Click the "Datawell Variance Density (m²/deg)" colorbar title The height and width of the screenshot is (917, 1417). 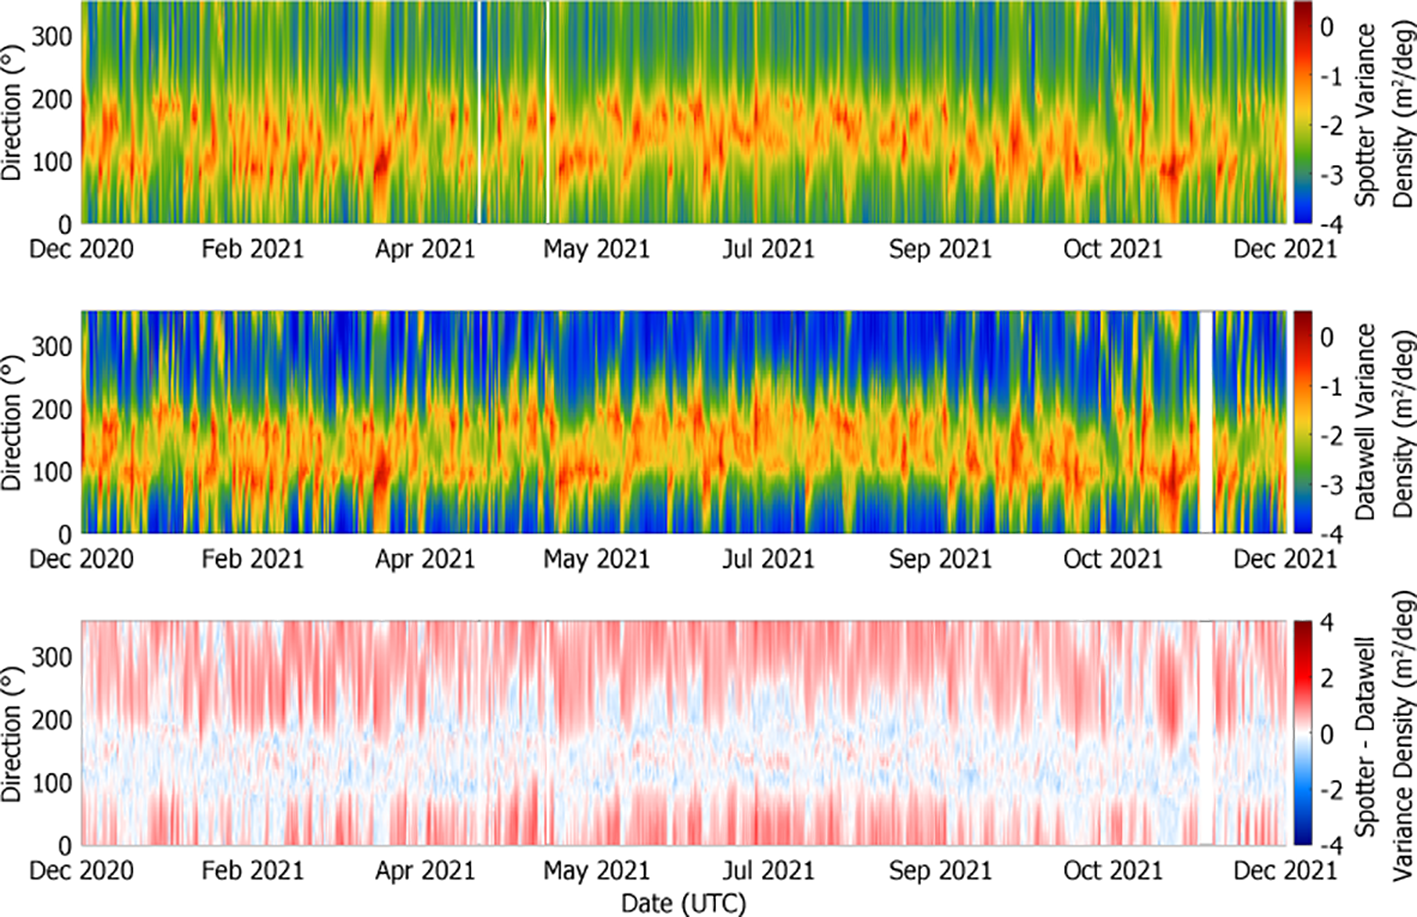[x=1384, y=422]
